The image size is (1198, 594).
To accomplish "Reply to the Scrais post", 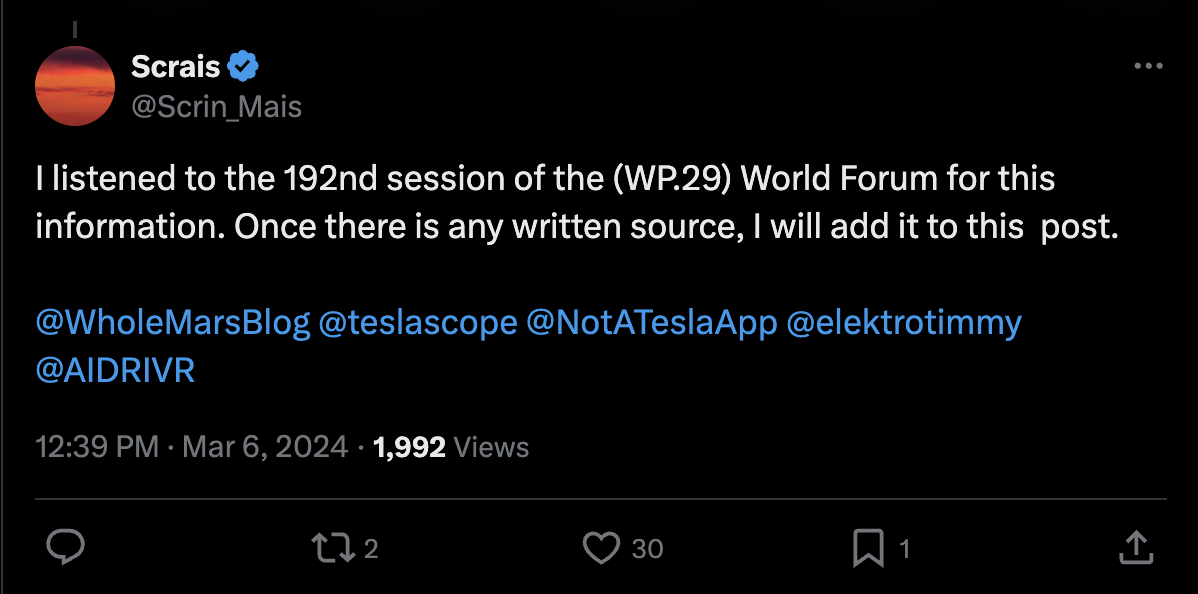I will click(x=66, y=547).
